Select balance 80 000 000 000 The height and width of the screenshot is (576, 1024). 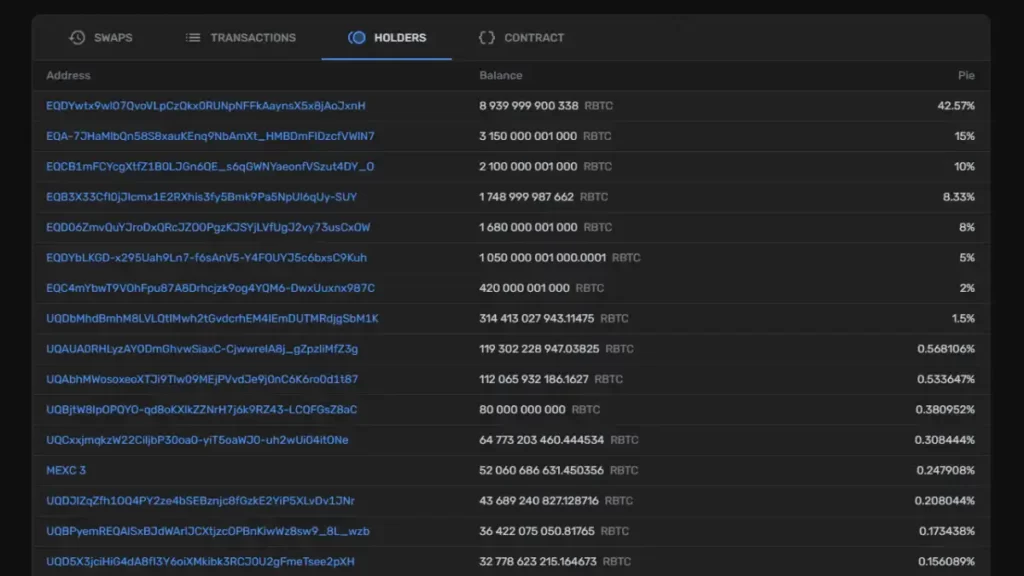click(522, 409)
